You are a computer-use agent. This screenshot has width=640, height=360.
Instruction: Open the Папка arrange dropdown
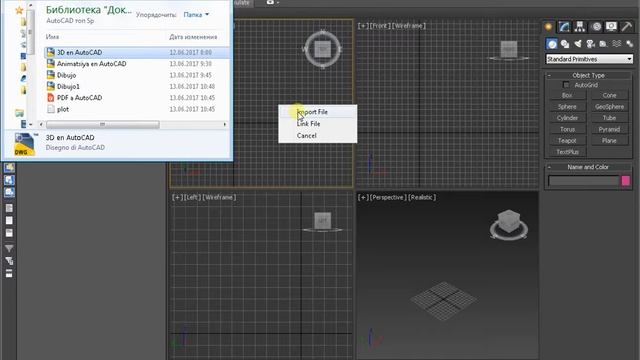pos(196,15)
